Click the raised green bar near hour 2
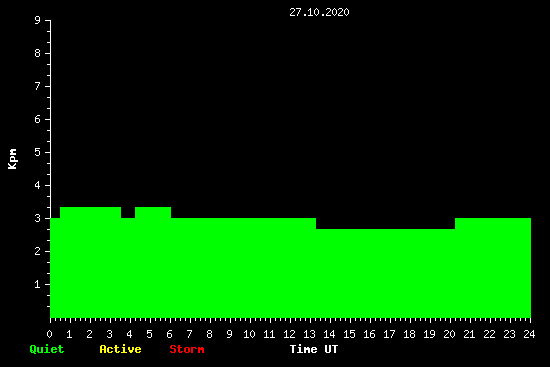 click(x=90, y=262)
